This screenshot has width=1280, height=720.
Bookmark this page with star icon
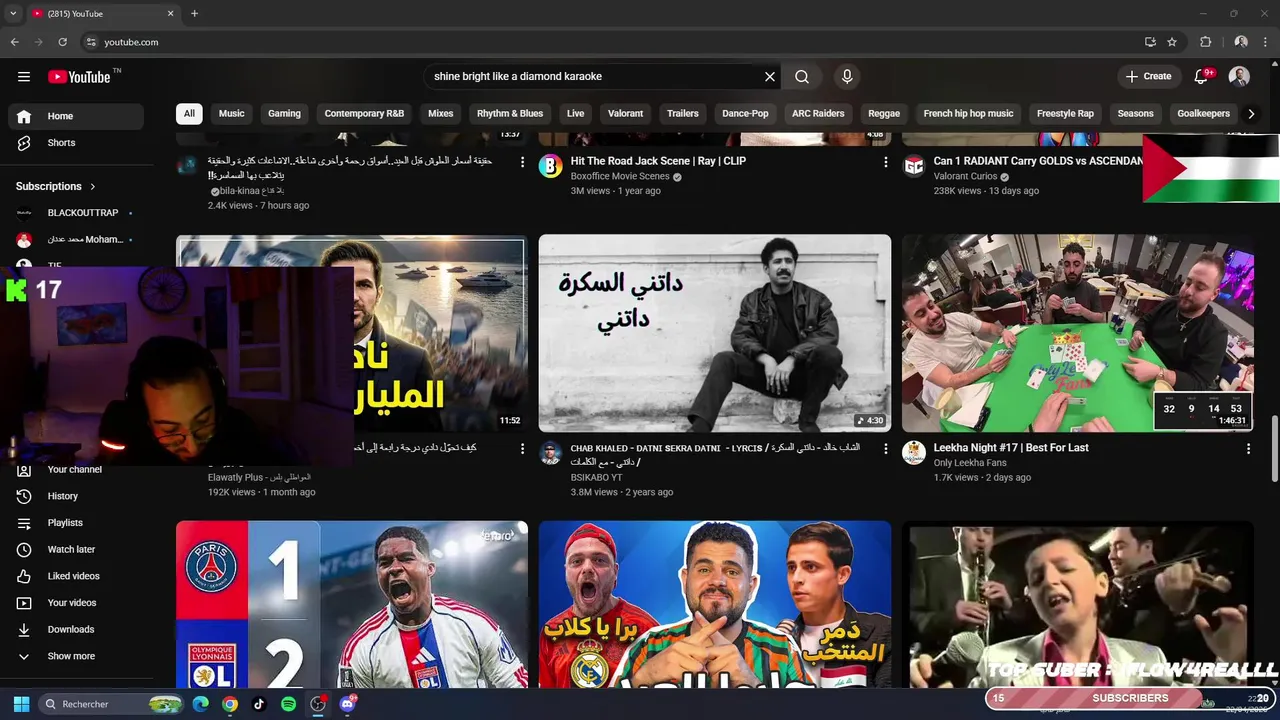(x=1172, y=42)
